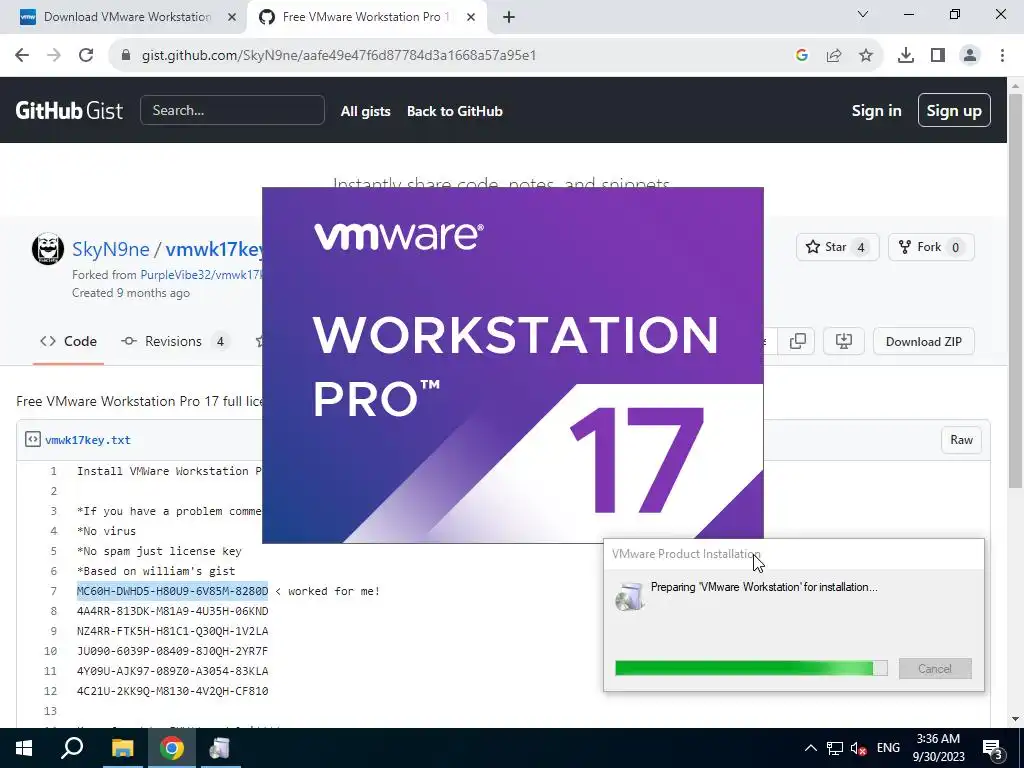Go Back to GitHub
1024x768 pixels.
455,111
